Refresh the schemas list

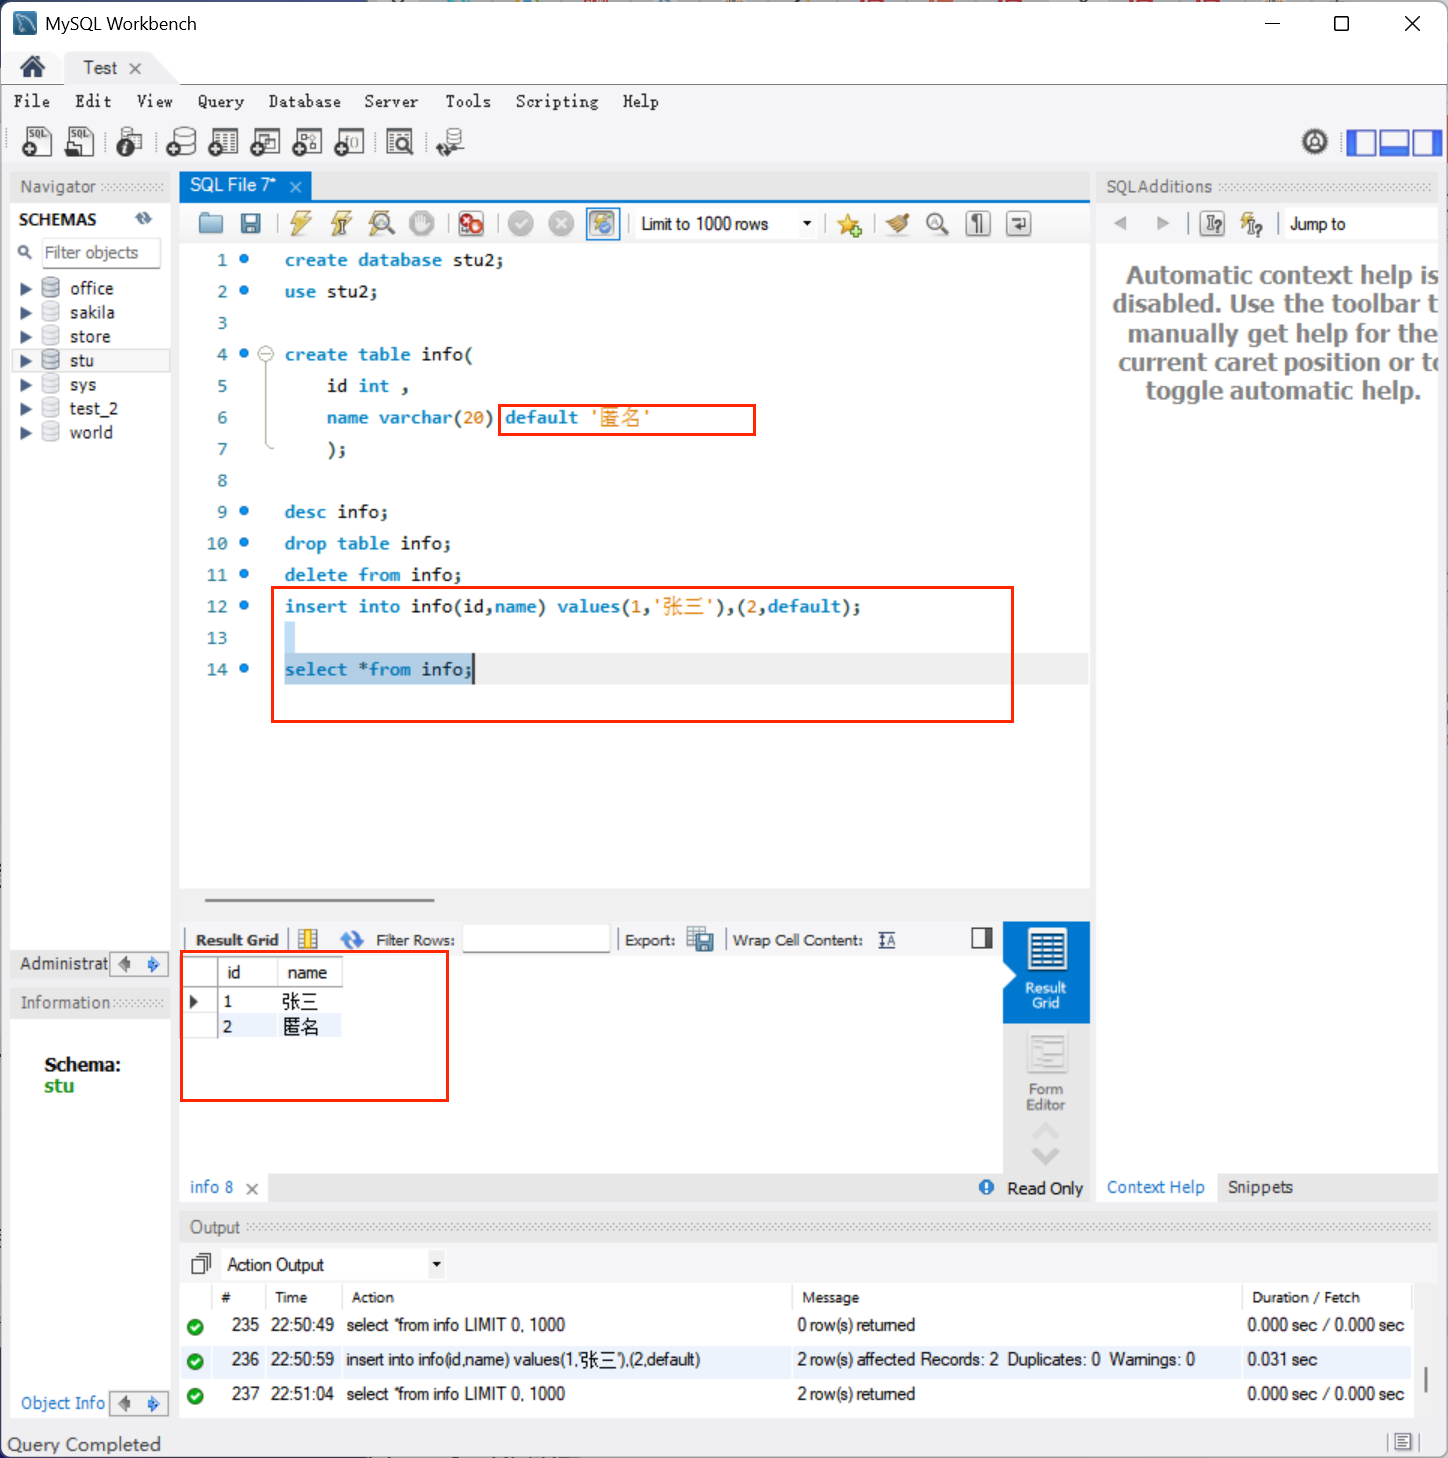pos(144,218)
